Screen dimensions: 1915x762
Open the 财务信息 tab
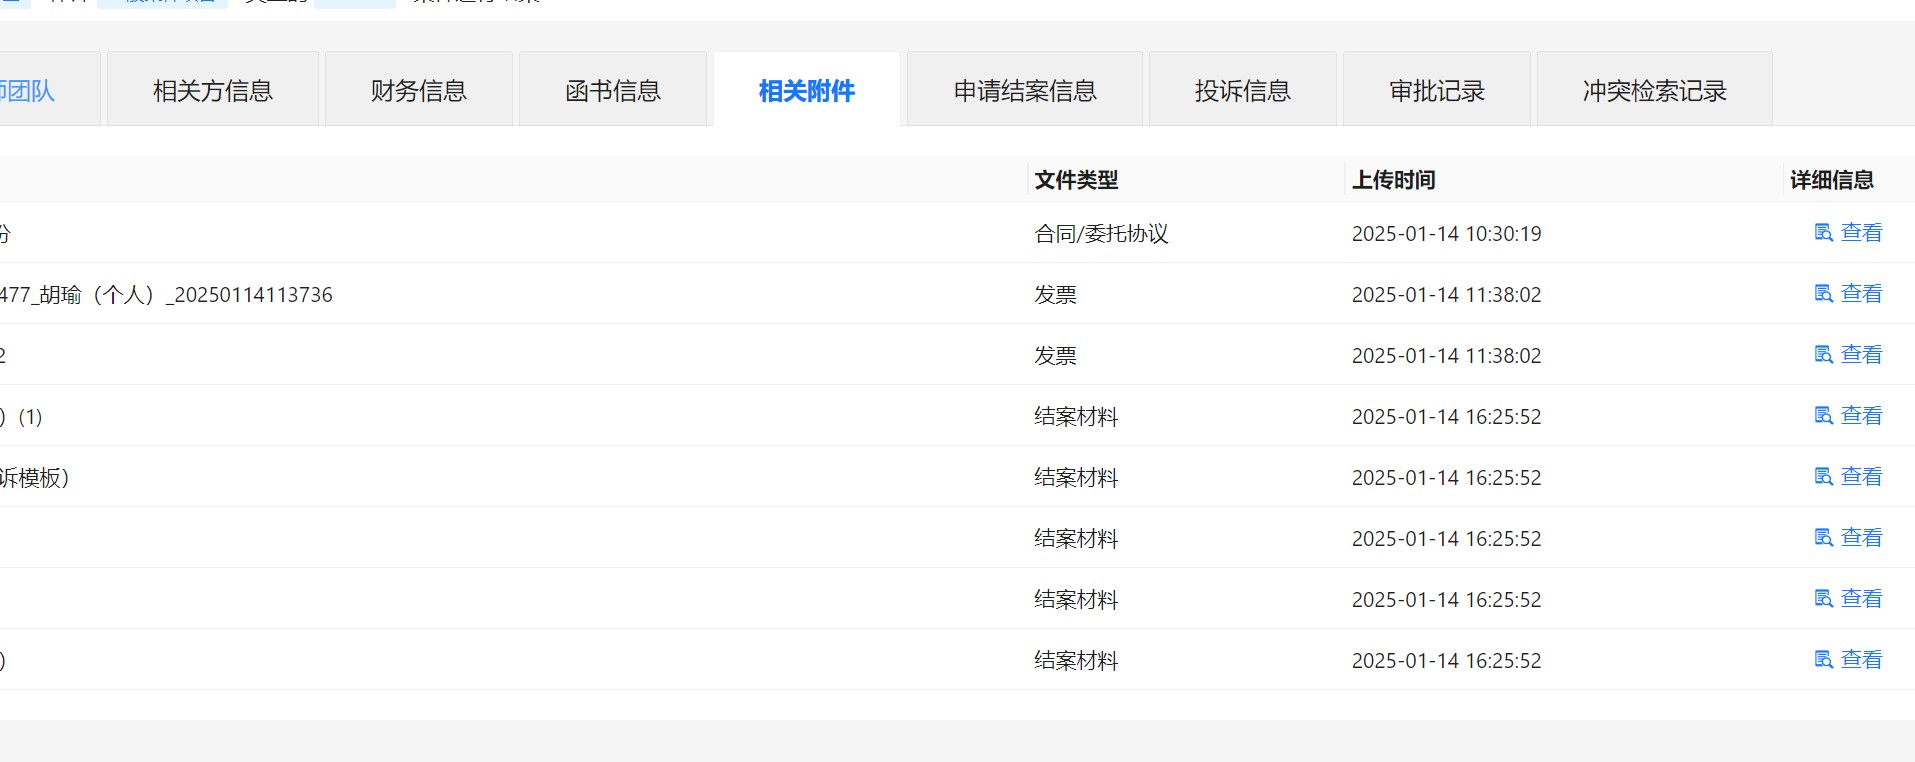click(x=418, y=91)
